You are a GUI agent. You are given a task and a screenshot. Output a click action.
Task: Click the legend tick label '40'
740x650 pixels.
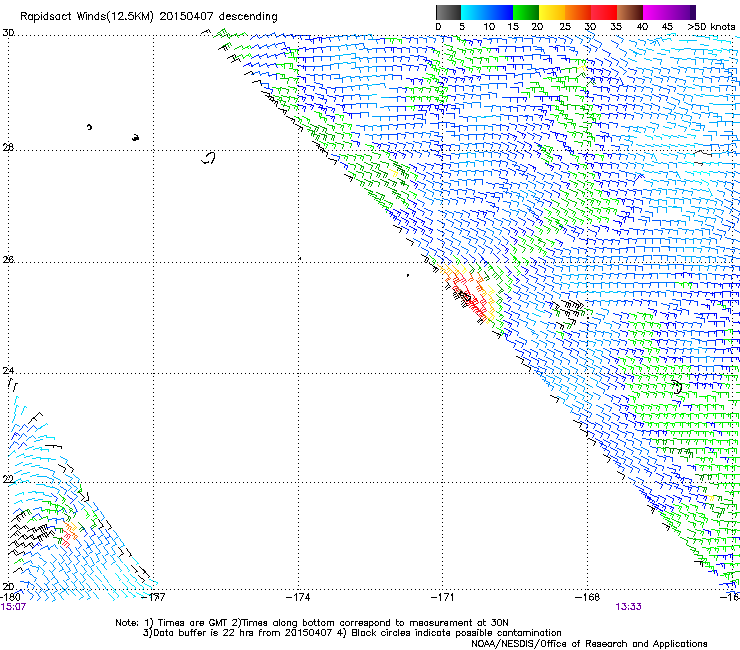click(642, 27)
